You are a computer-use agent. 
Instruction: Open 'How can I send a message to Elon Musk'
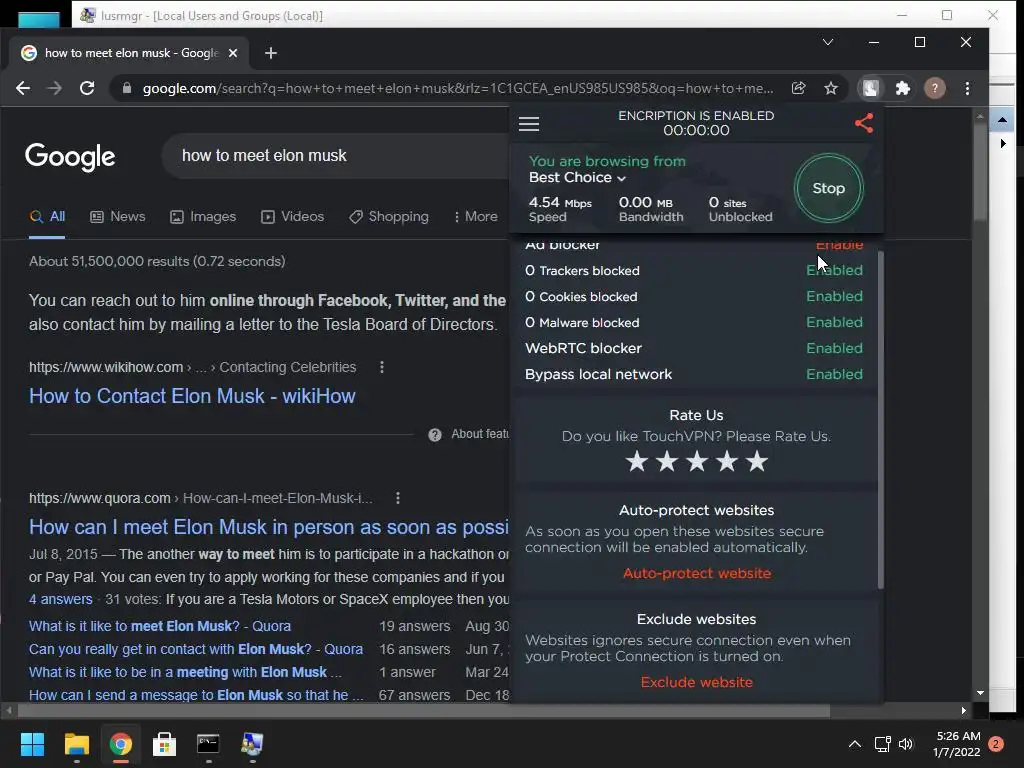[196, 696]
